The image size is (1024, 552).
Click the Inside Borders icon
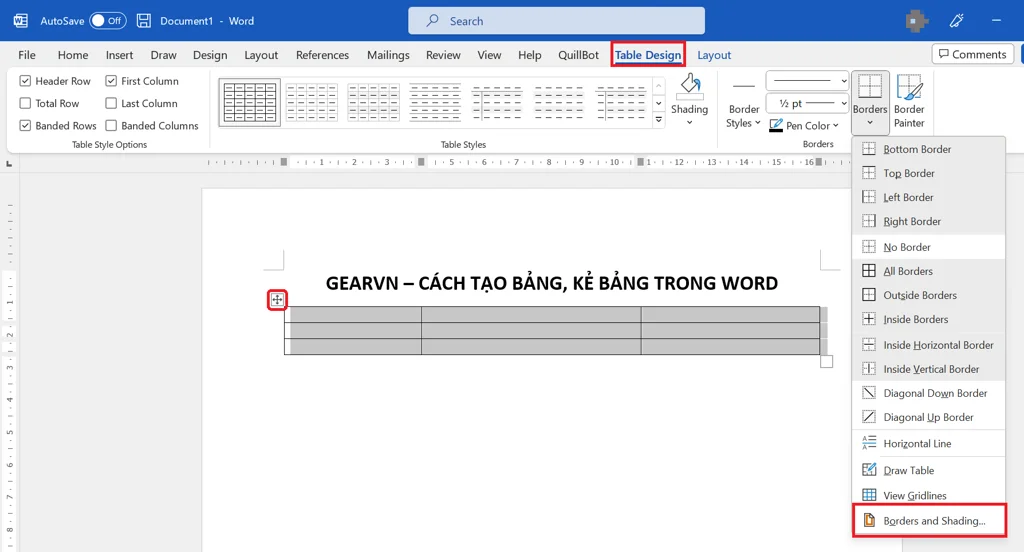pyautogui.click(x=869, y=319)
